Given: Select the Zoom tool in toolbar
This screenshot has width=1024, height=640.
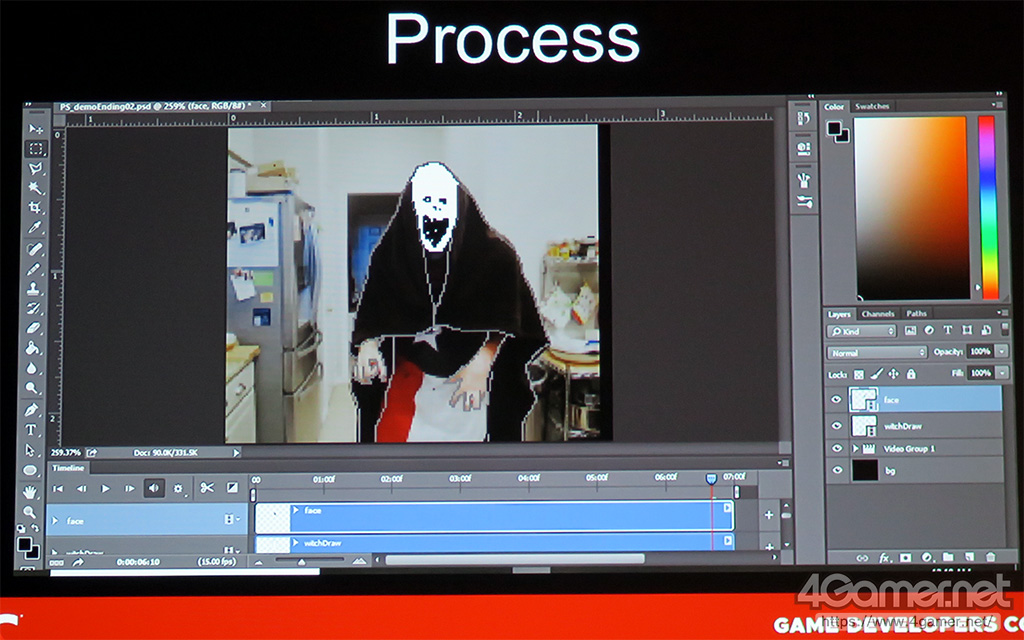Looking at the screenshot, I should pyautogui.click(x=29, y=512).
